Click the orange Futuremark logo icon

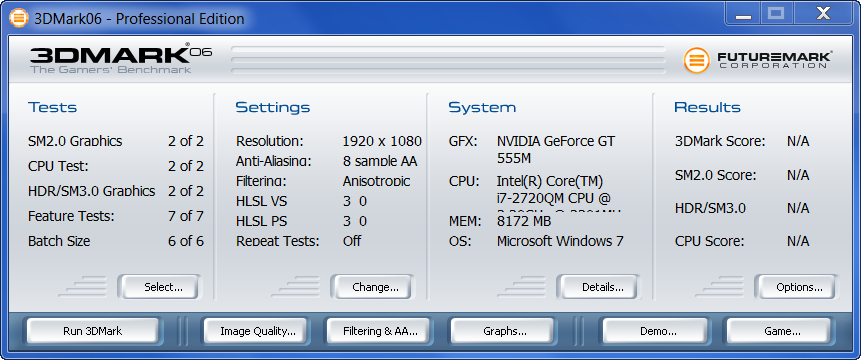(696, 60)
